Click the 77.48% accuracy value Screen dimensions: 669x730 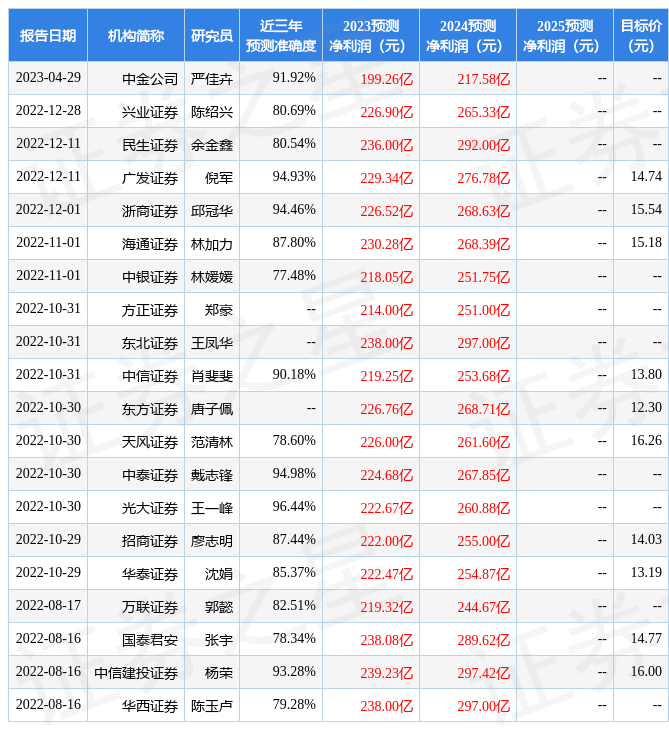[x=294, y=276]
